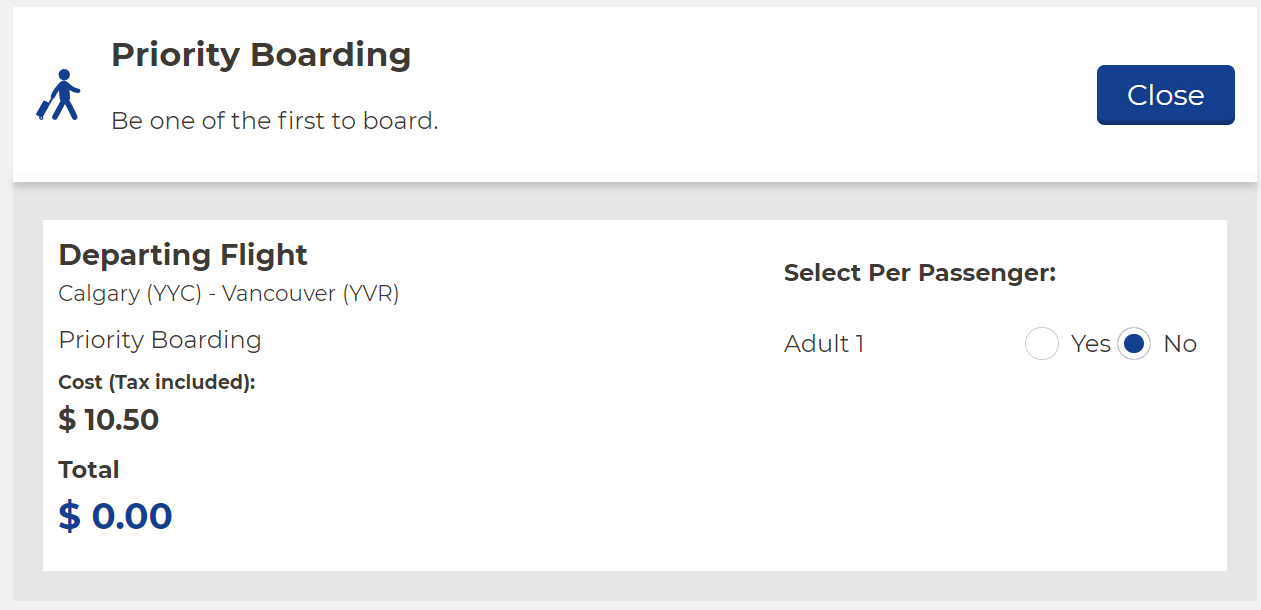Click the Priority Boarding label under the route
Viewport: 1261px width, 610px height.
160,340
